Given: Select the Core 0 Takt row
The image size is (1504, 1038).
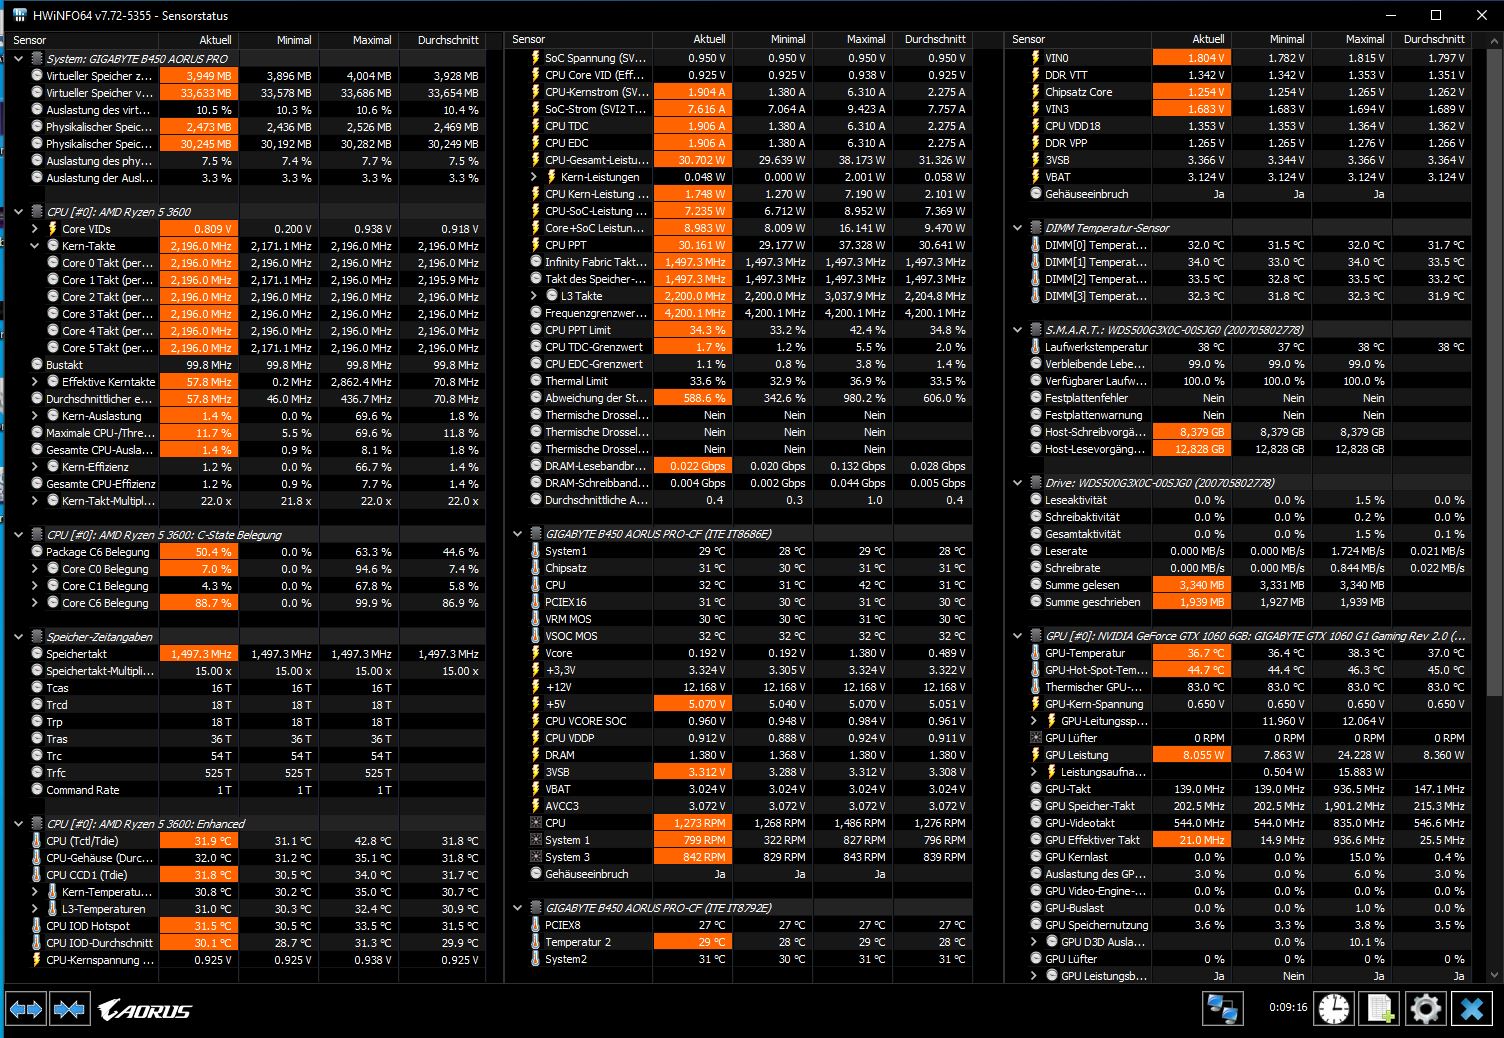Looking at the screenshot, I should [x=248, y=263].
